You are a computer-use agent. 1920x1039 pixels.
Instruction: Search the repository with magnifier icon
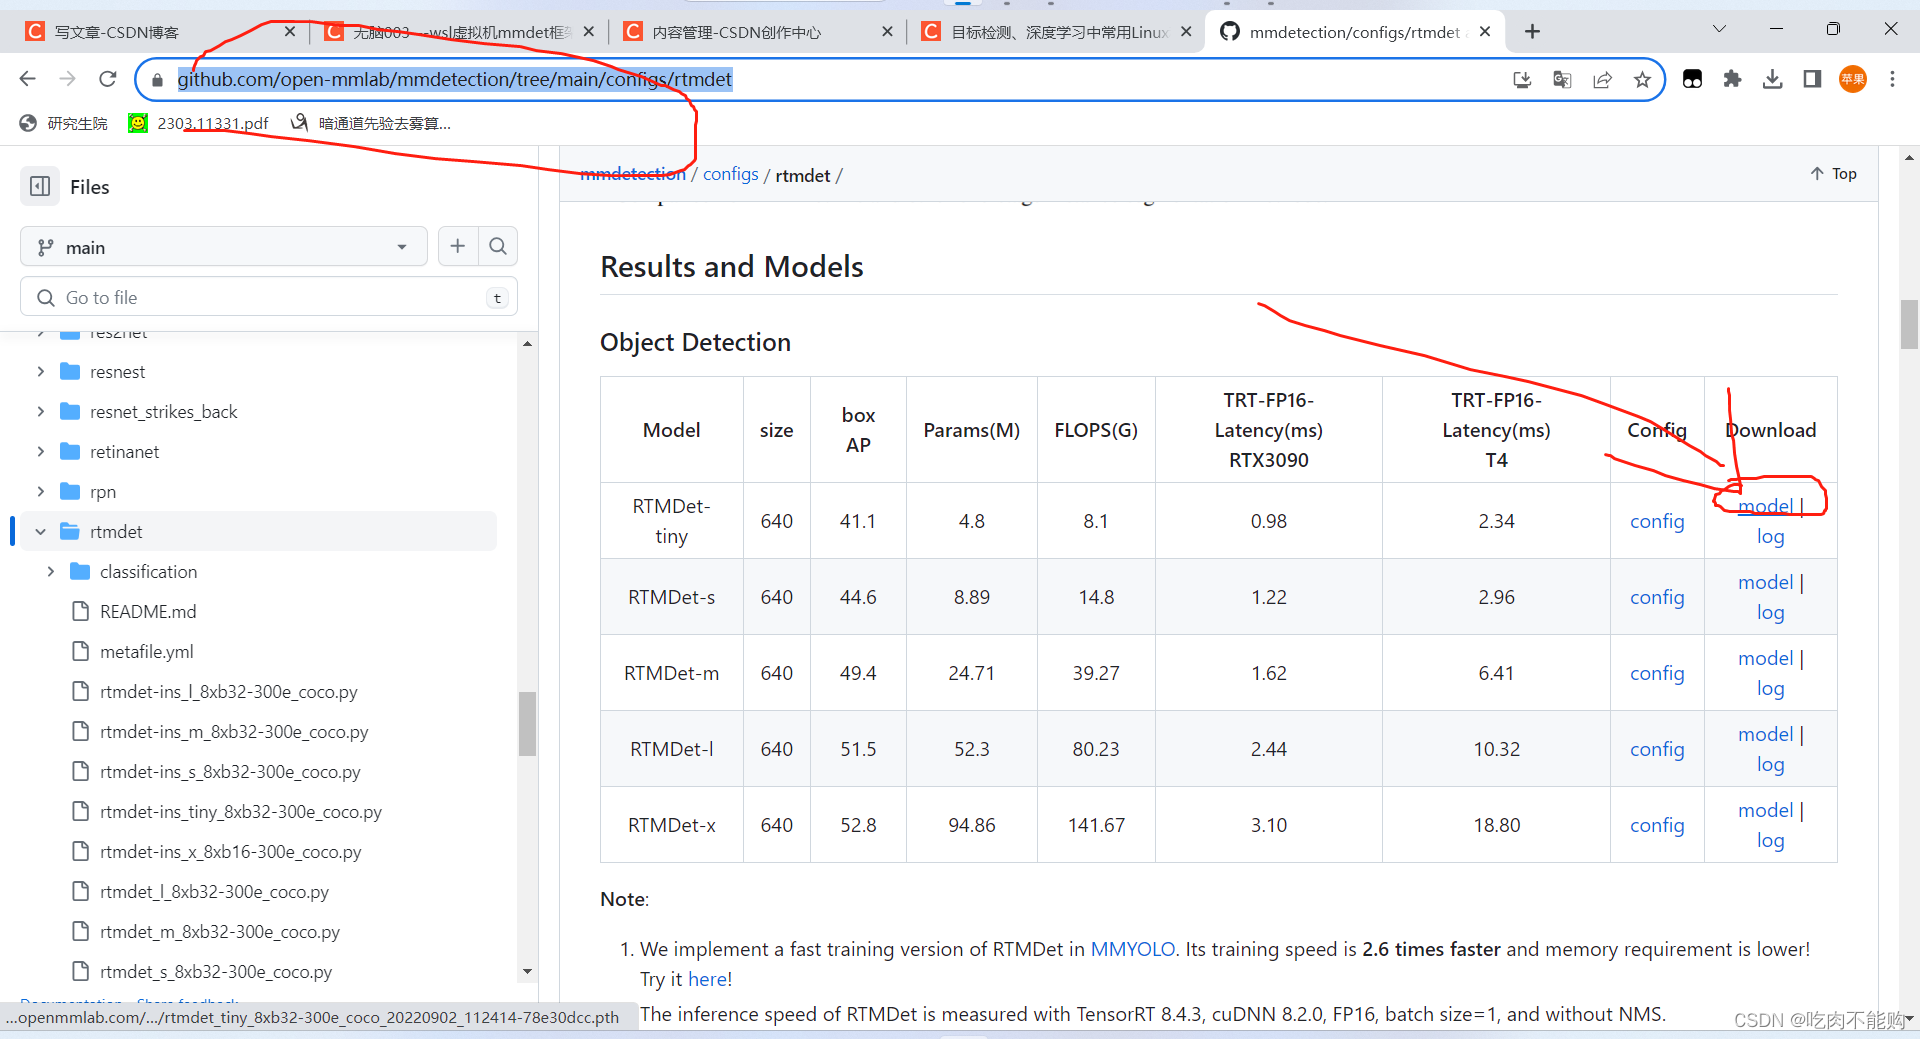coord(498,246)
